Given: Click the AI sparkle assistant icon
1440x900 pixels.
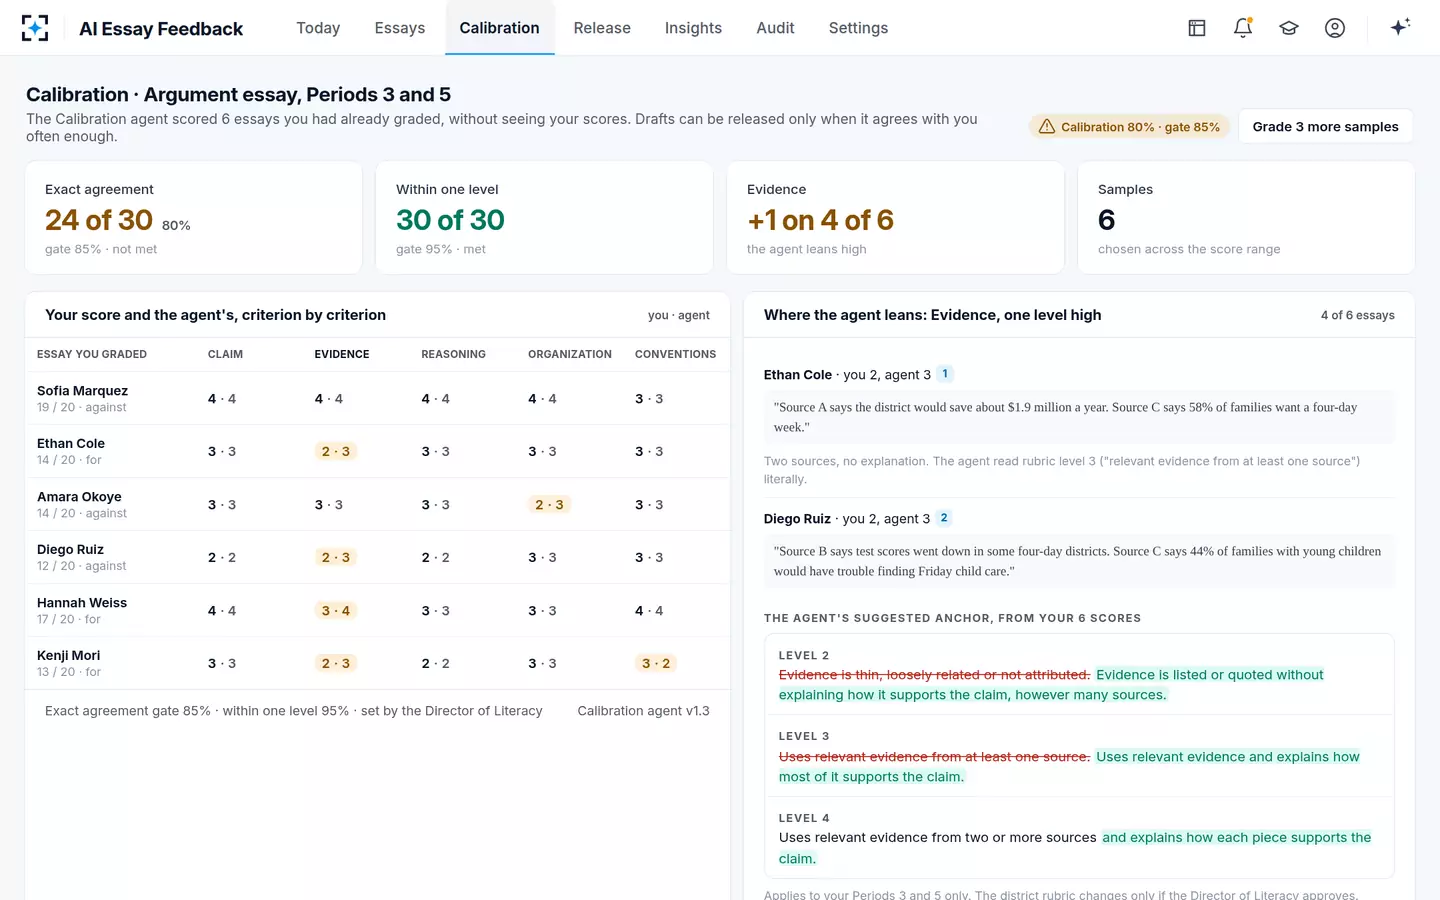Looking at the screenshot, I should [1400, 27].
